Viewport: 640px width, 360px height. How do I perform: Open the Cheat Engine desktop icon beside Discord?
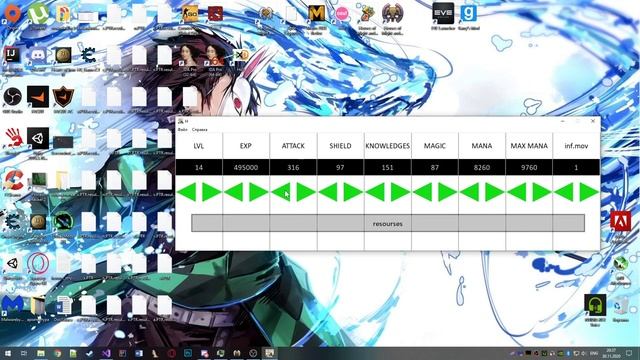pyautogui.click(x=88, y=59)
